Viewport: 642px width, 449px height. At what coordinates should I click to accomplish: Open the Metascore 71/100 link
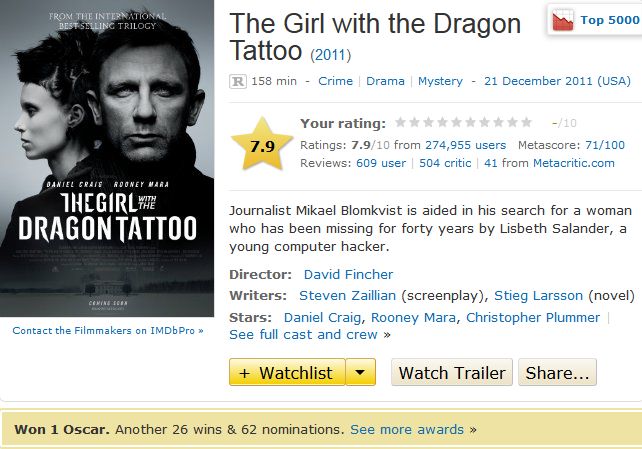point(606,145)
